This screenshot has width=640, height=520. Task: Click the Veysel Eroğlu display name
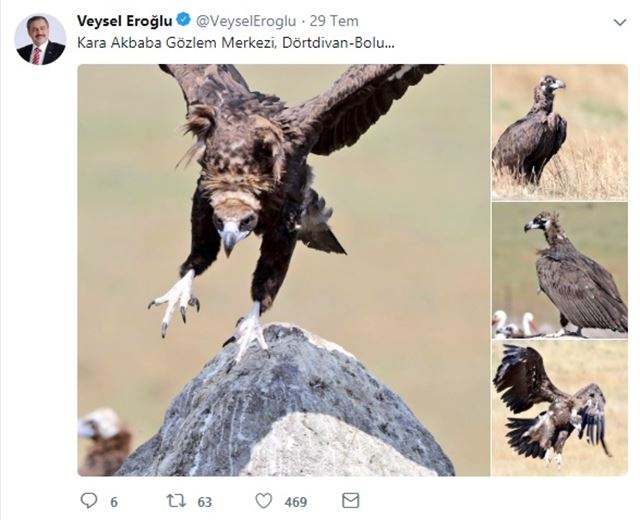pyautogui.click(x=124, y=21)
